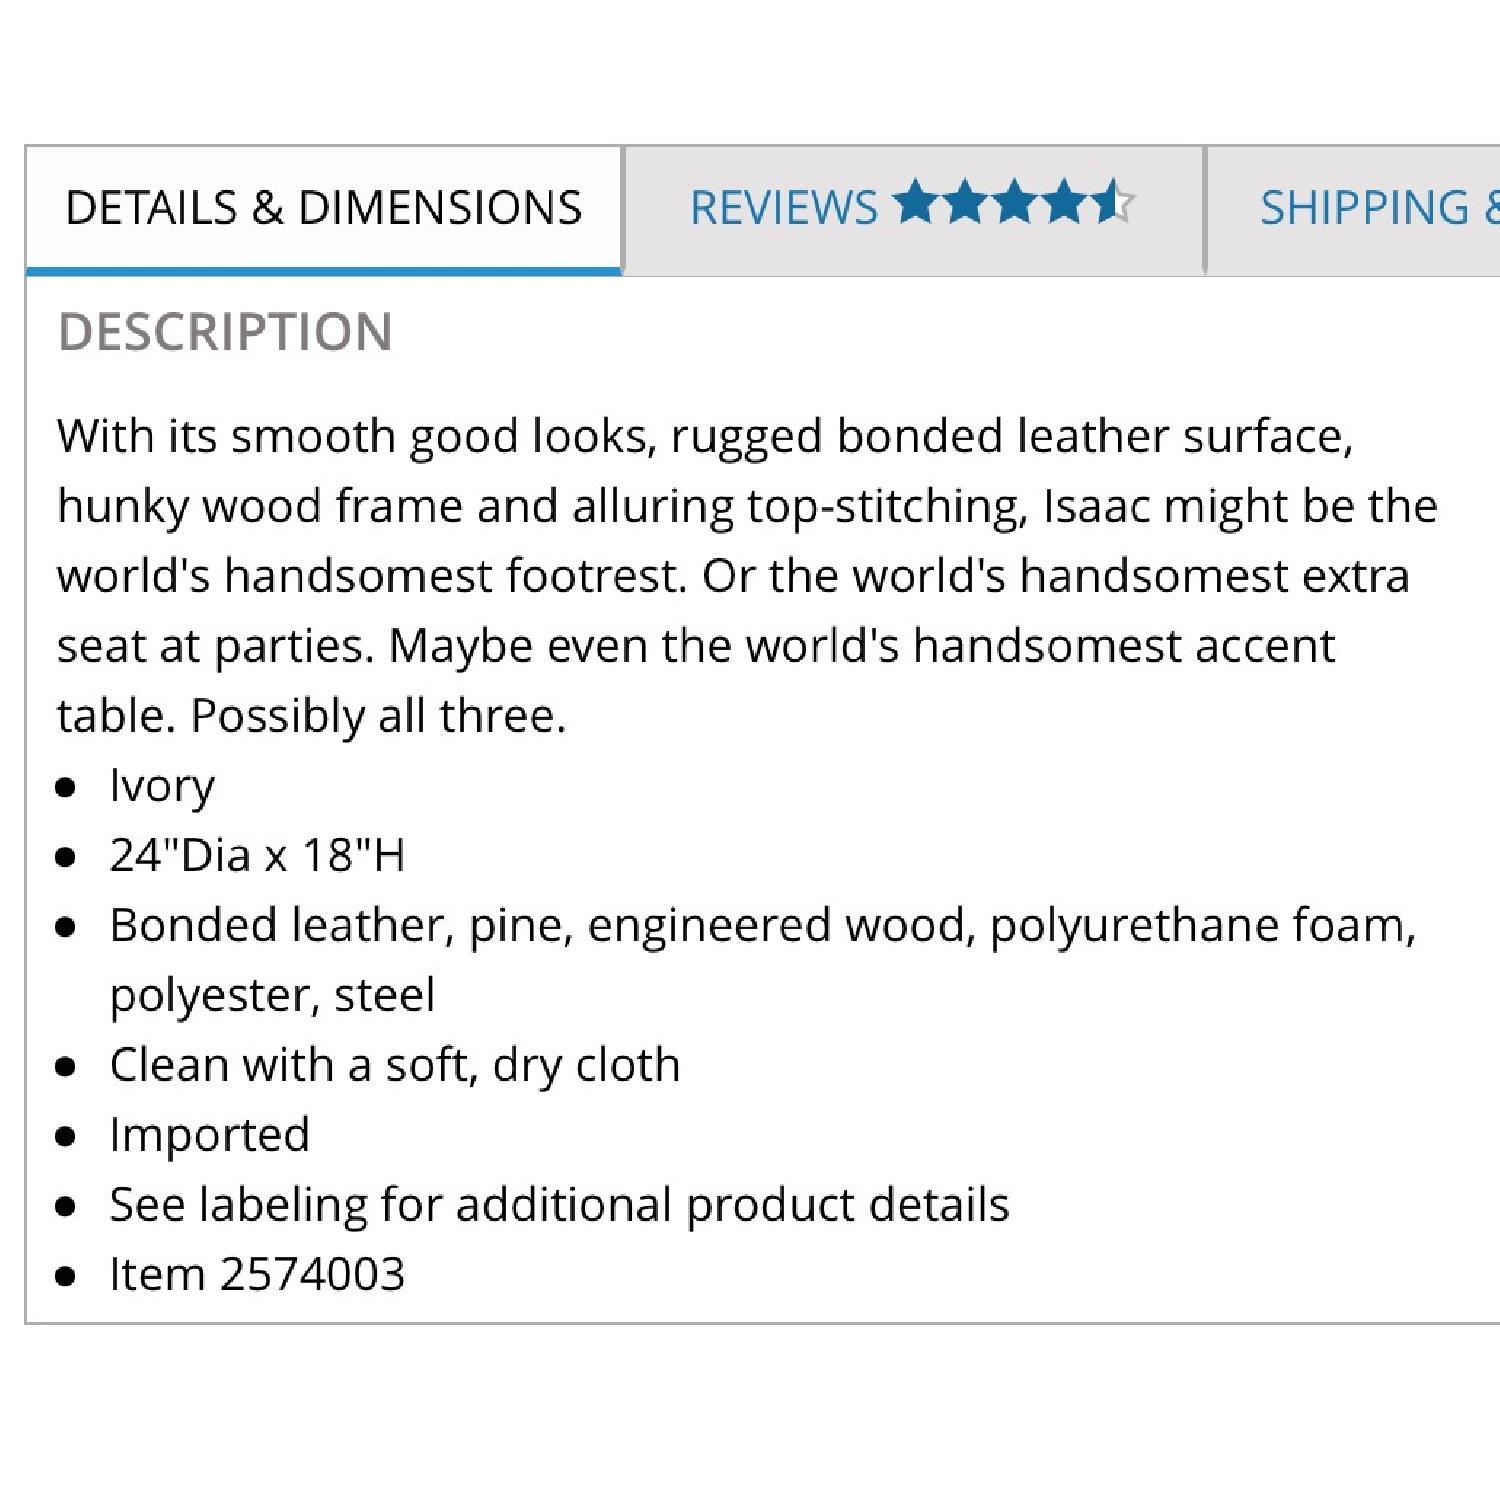This screenshot has height=1500, width=1500.
Task: Click the third review rating star
Action: (1016, 202)
